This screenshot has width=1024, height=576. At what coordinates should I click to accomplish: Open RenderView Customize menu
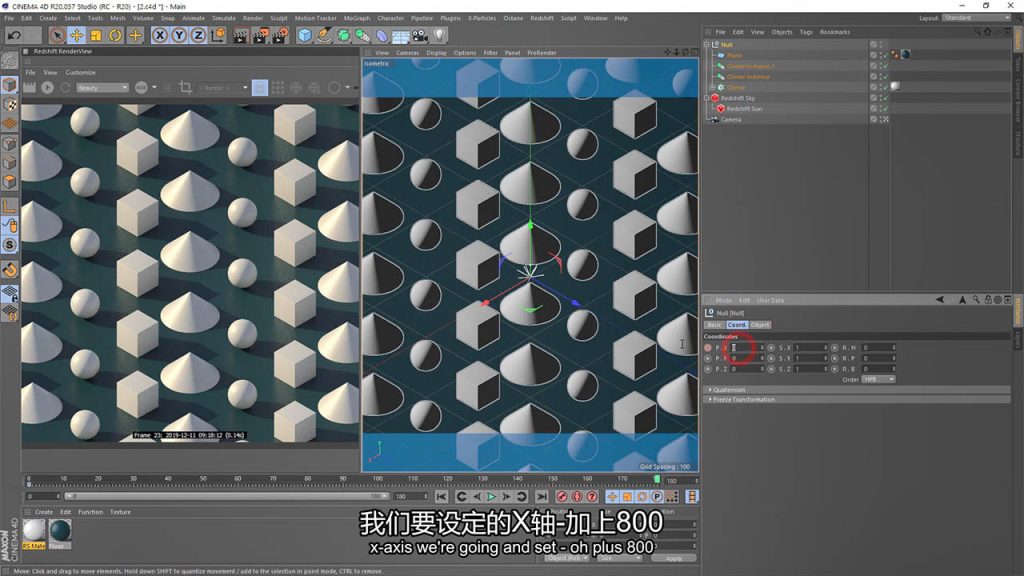pos(80,72)
